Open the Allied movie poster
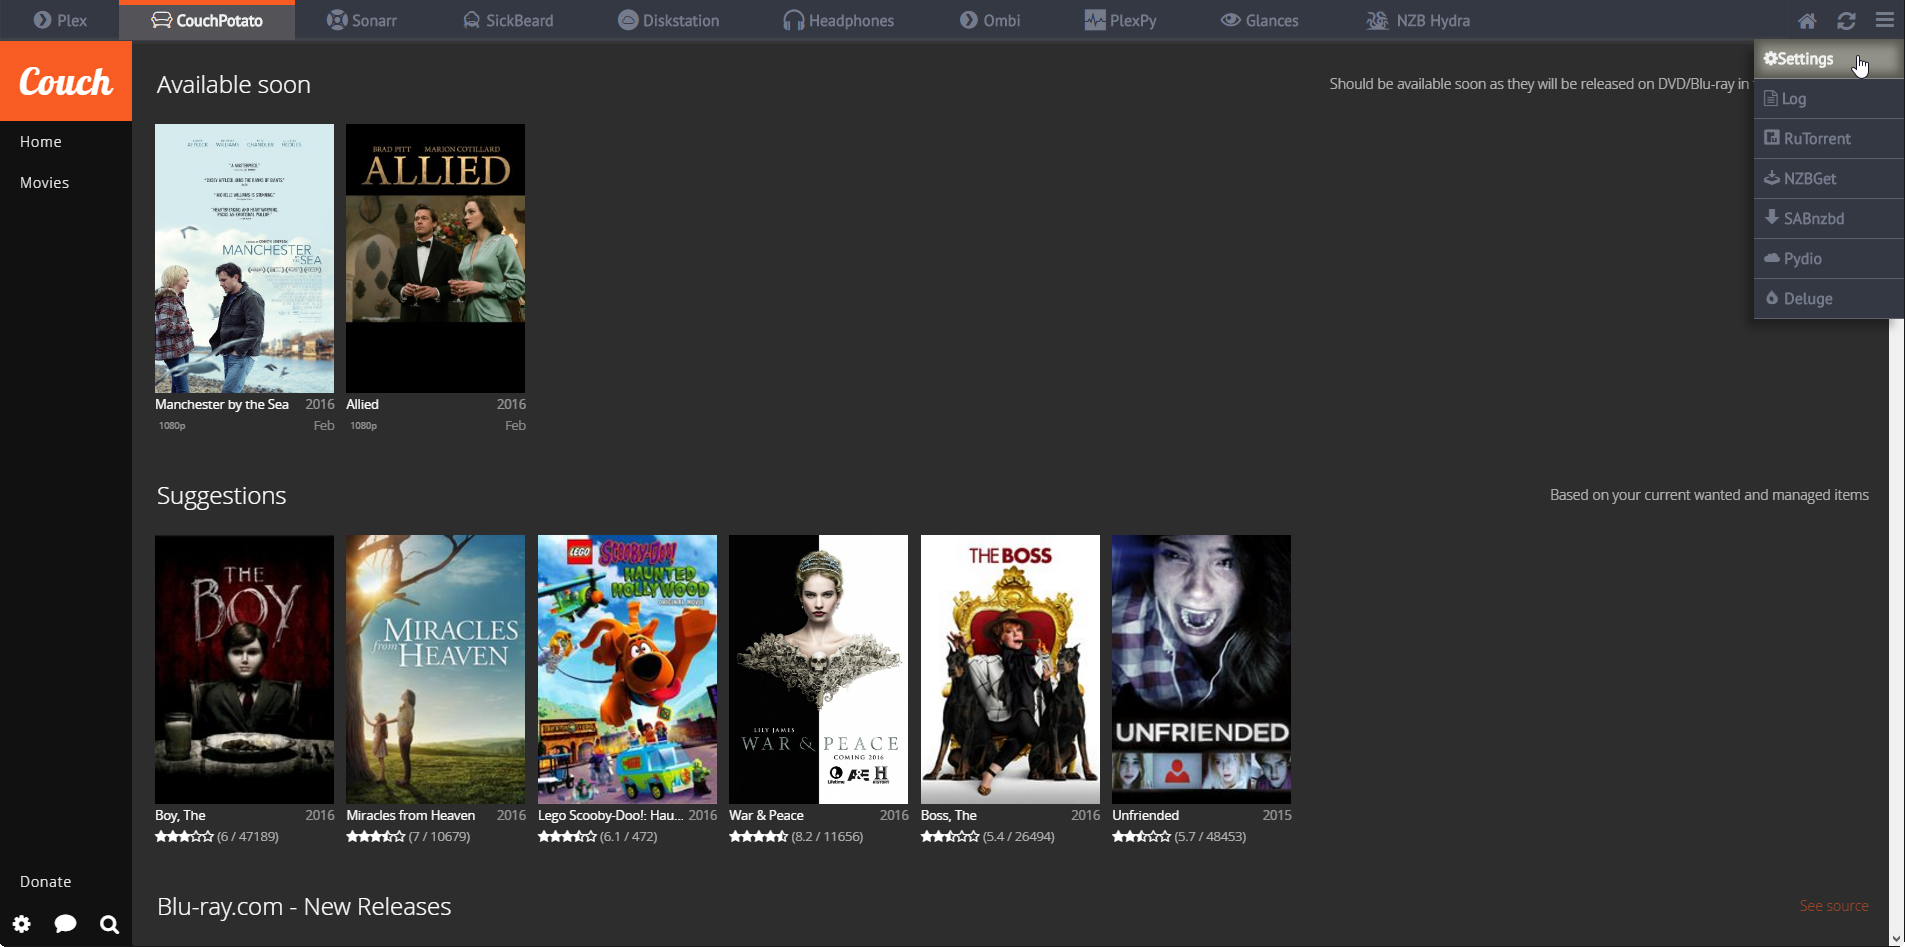This screenshot has height=947, width=1905. [435, 258]
